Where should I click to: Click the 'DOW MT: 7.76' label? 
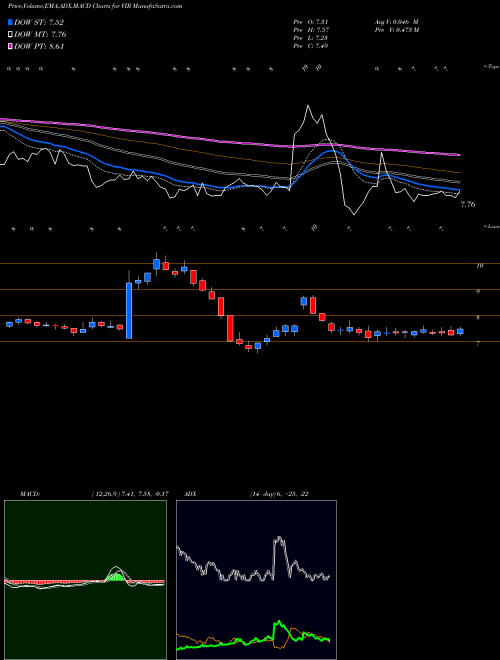(x=40, y=34)
